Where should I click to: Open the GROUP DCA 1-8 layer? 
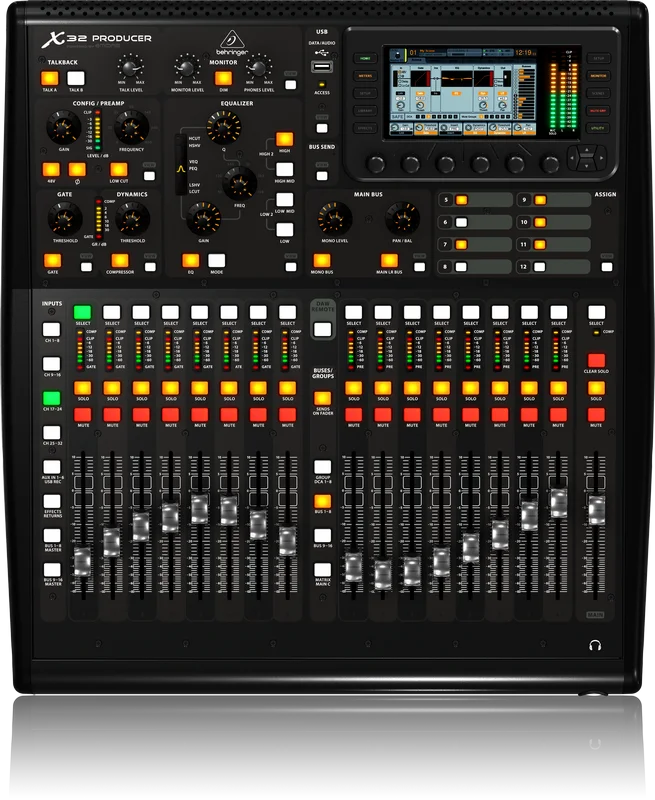tap(322, 466)
